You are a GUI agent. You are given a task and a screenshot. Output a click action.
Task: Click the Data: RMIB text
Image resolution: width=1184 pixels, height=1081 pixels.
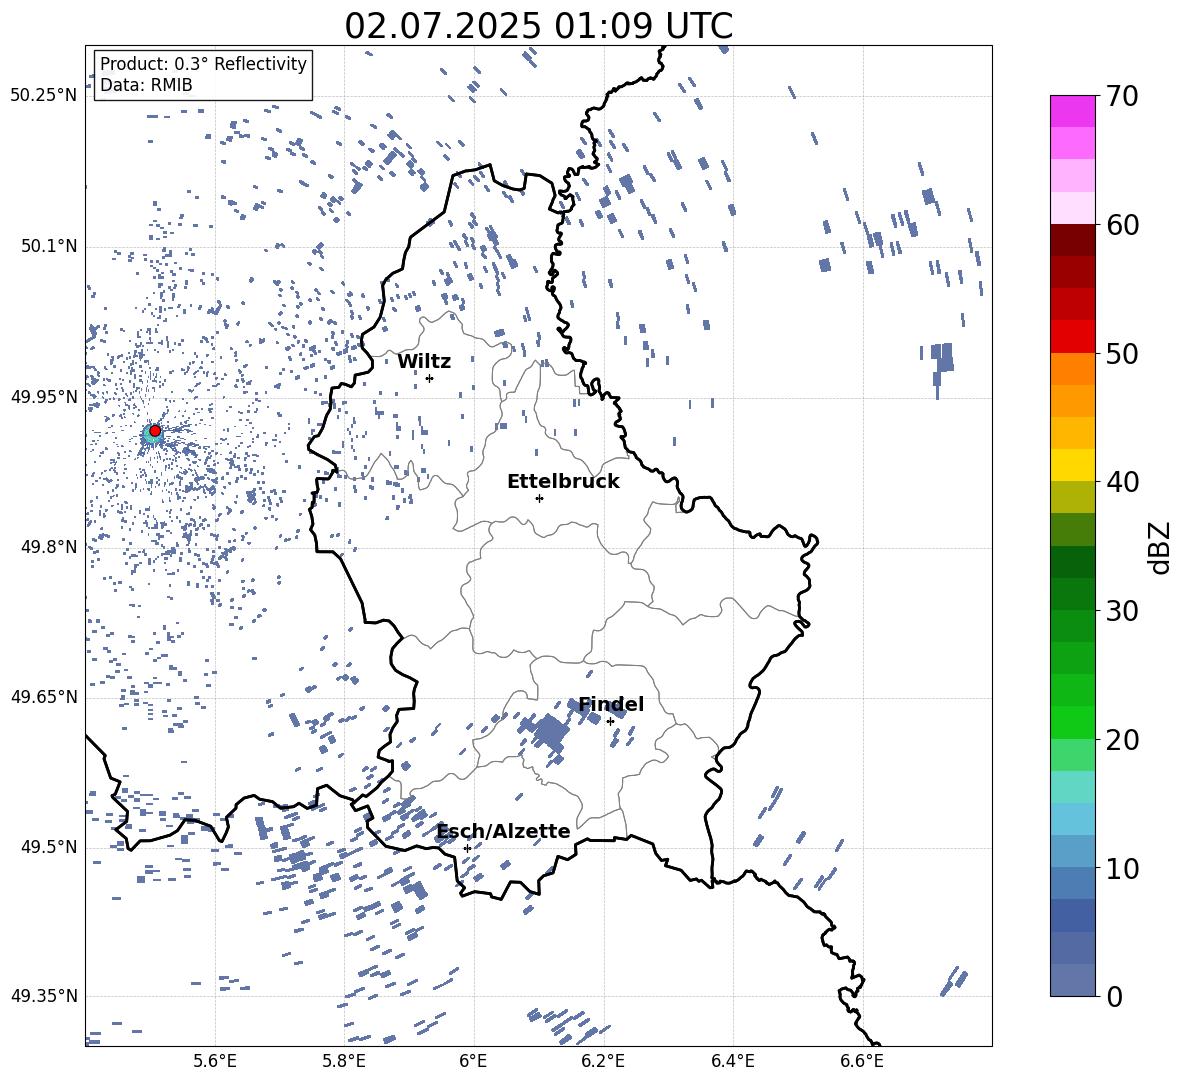146,85
